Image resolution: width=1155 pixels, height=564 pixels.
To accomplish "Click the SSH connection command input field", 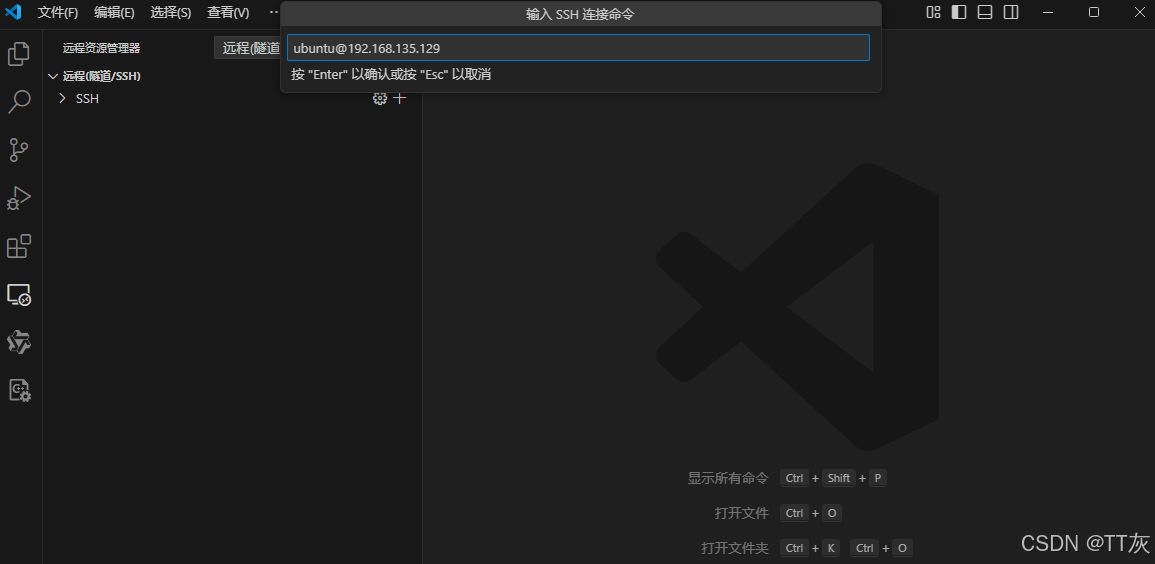I will [578, 48].
